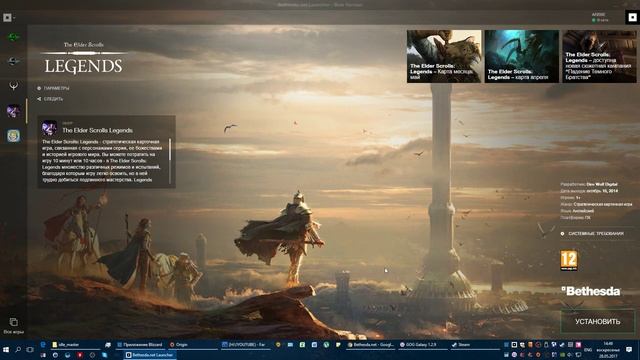Image resolution: width=640 pixels, height=360 pixels.
Task: Switch to the Origin window
Action: pyautogui.click(x=192, y=345)
